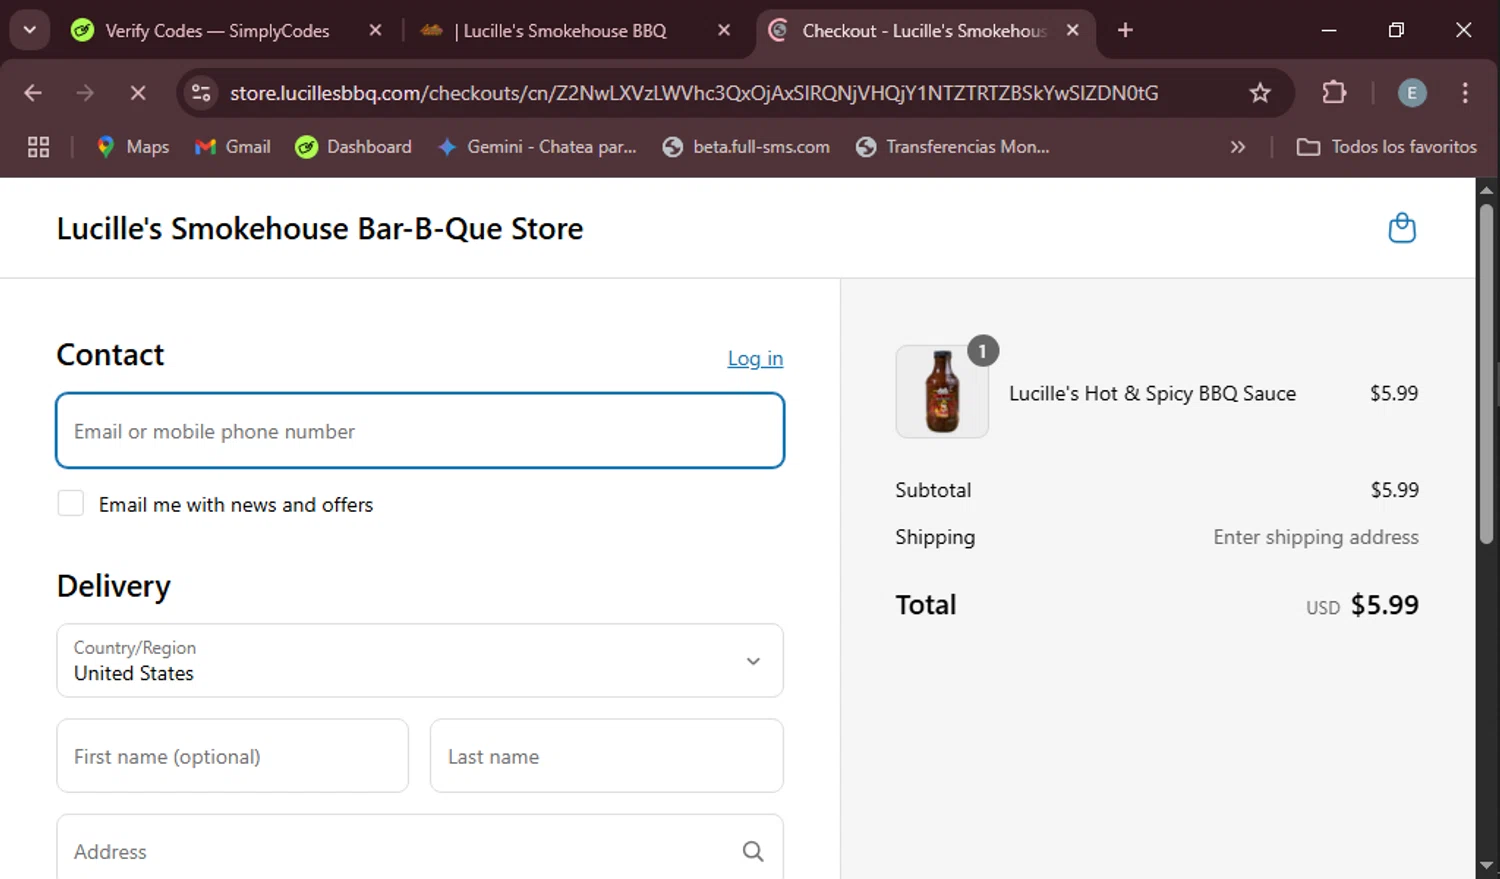1500x879 pixels.
Task: Click the browser URL address bar
Action: pyautogui.click(x=694, y=93)
